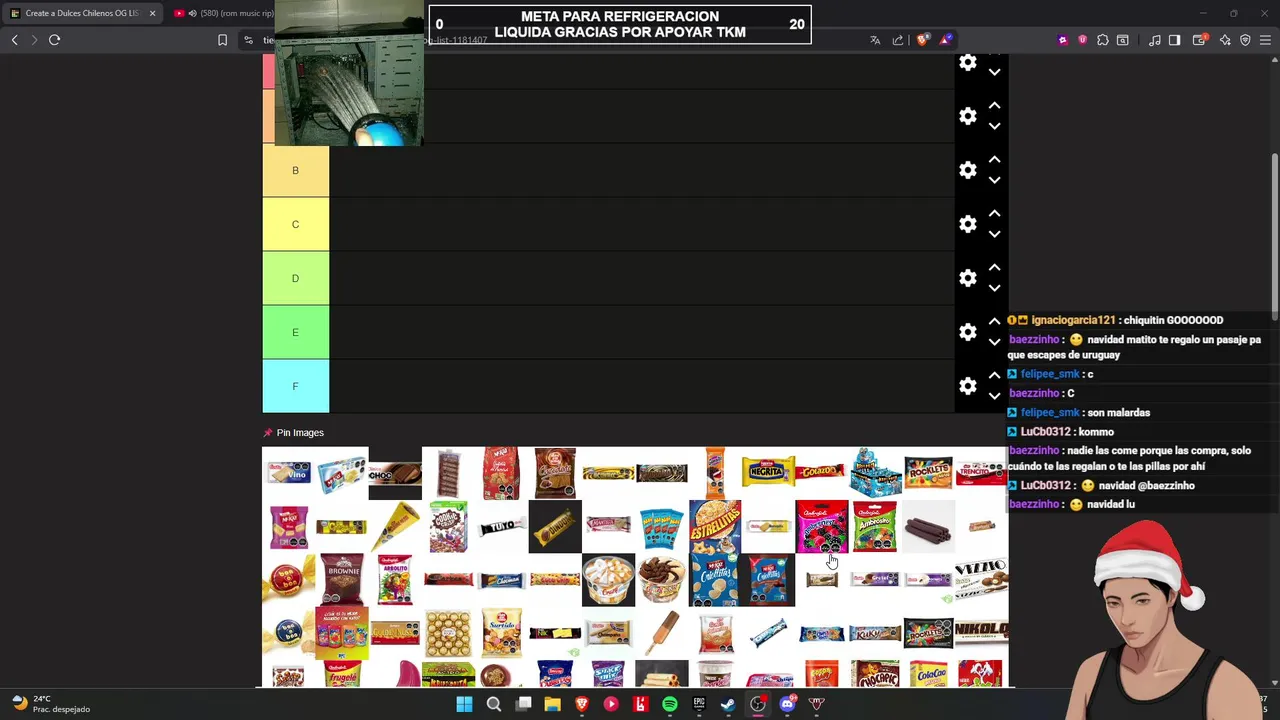Screen dimensions: 1280x720
Task: Open Spotify from the taskbar
Action: [x=670, y=704]
